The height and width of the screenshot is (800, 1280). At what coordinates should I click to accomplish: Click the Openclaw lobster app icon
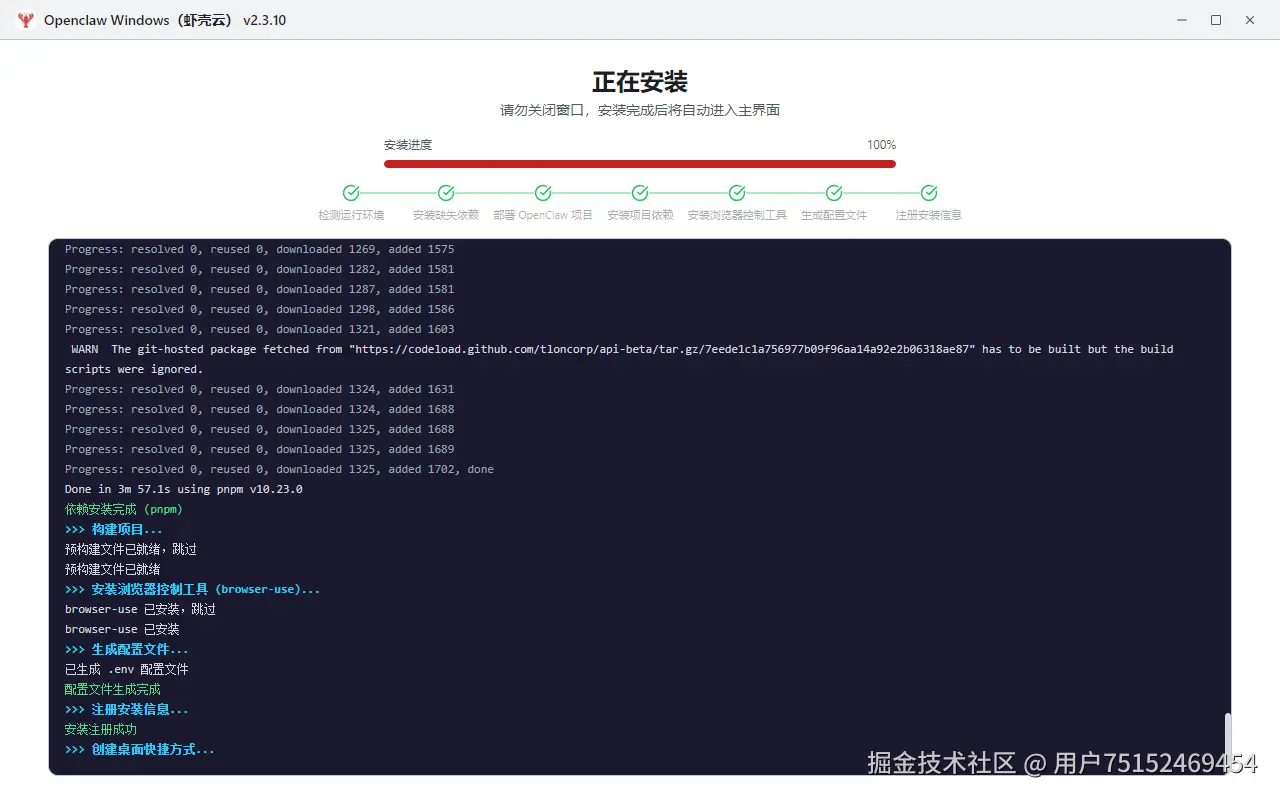pos(25,20)
